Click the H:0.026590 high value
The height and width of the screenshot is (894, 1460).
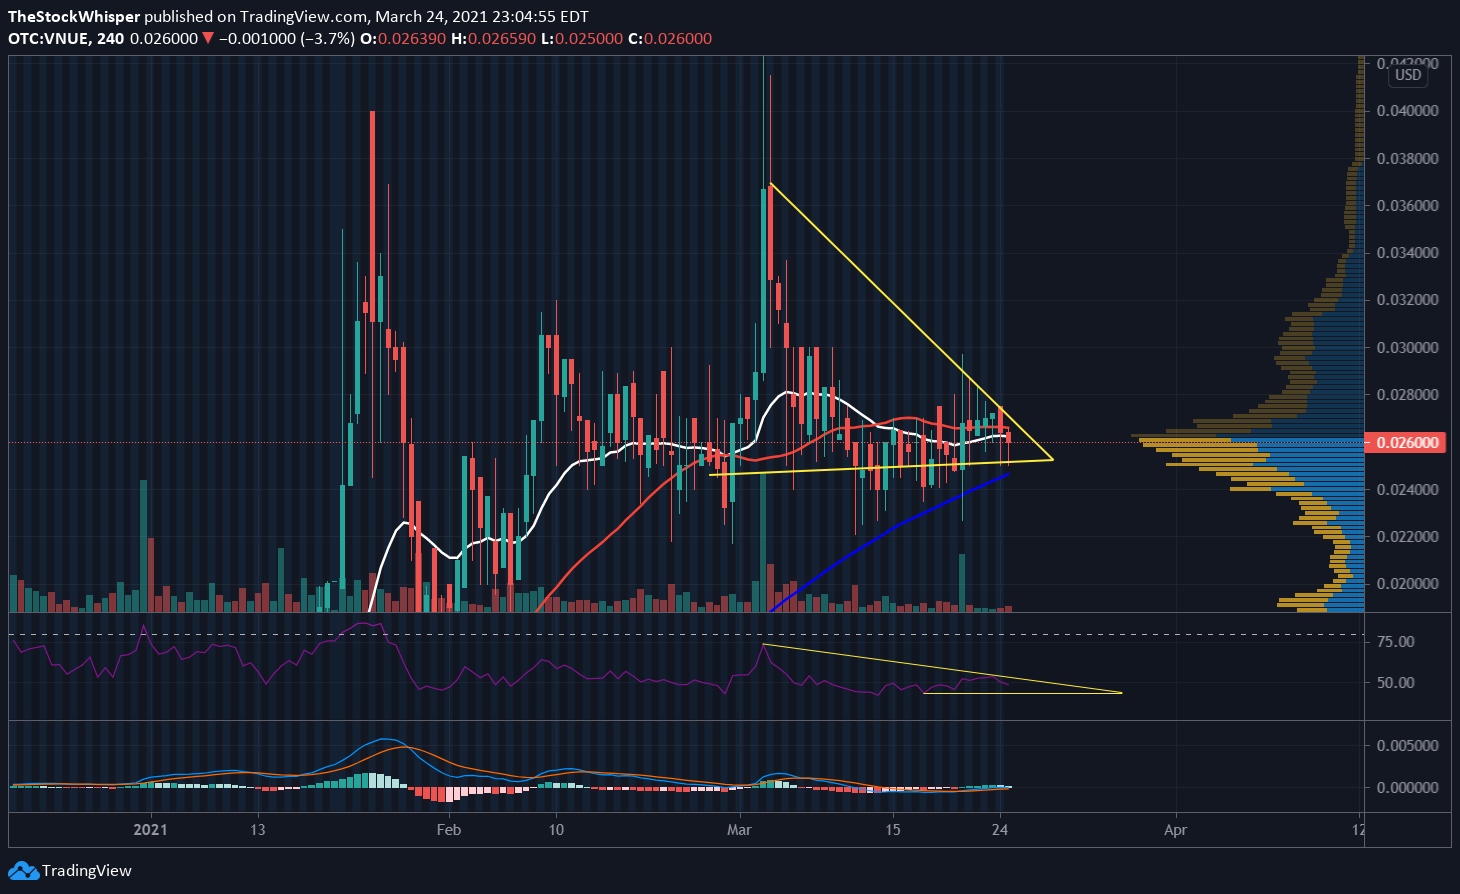493,39
